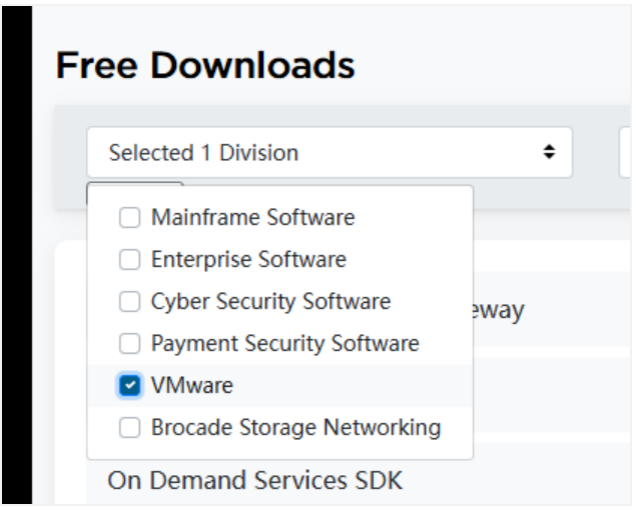Enable the Enterprise Software checkbox
Screen dimensions: 636x510
129,259
